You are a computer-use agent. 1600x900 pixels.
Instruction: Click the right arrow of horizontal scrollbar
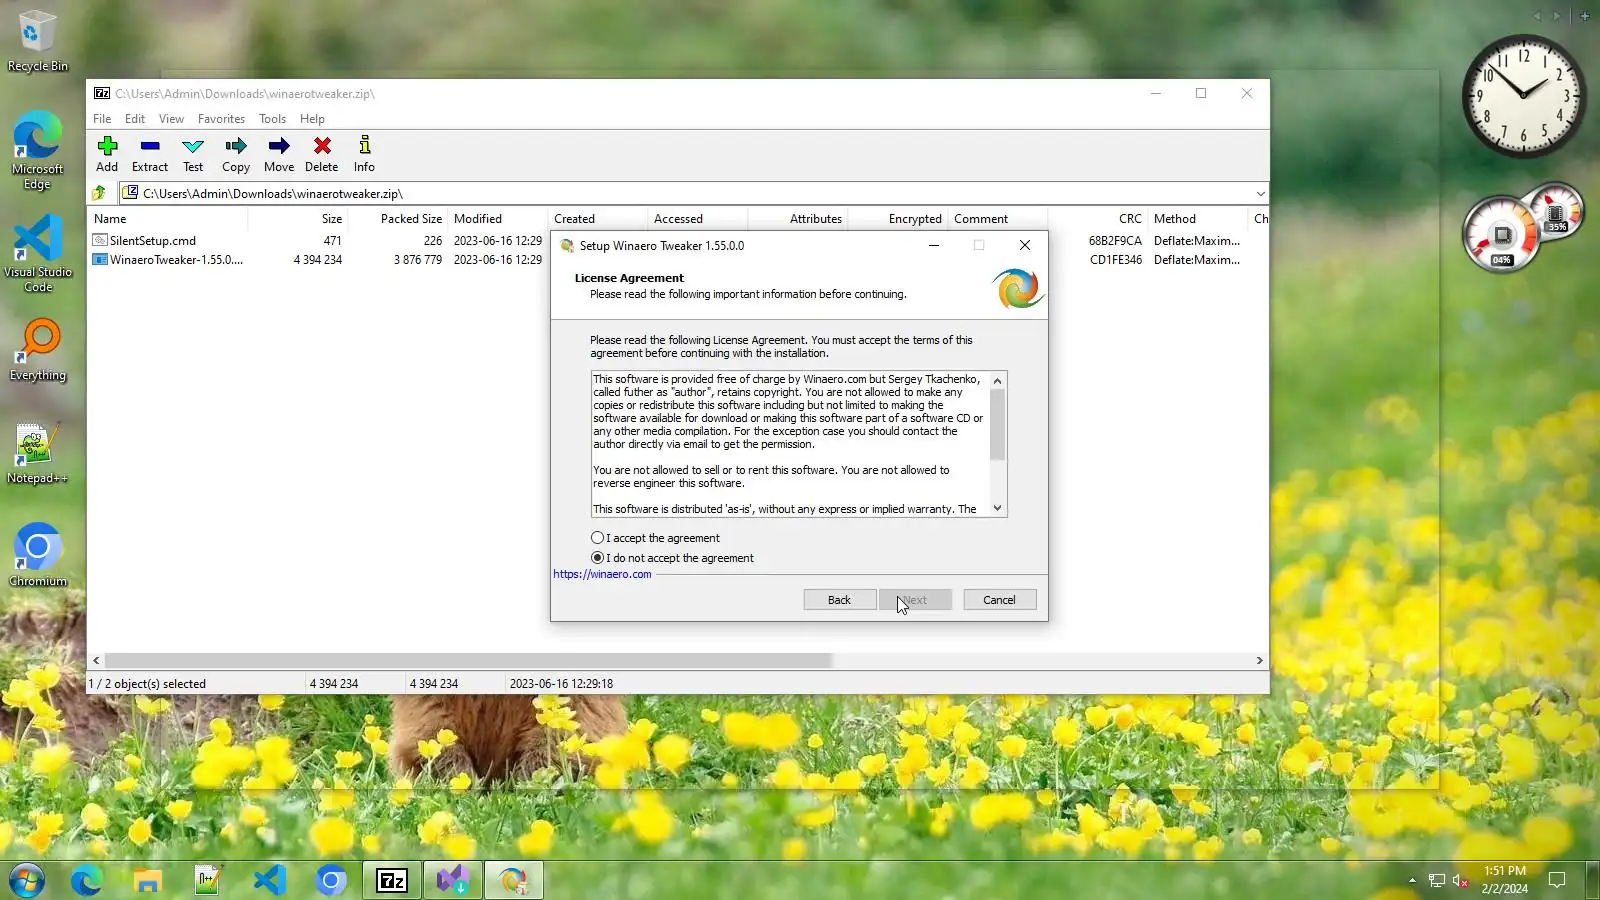[x=1260, y=661]
